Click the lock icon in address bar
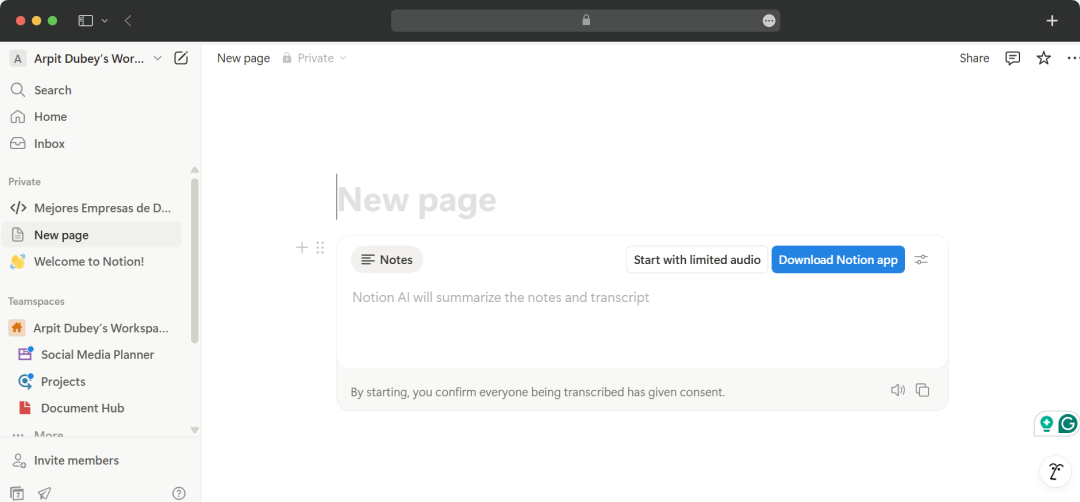Screen dimensions: 1080x502 [x=586, y=21]
